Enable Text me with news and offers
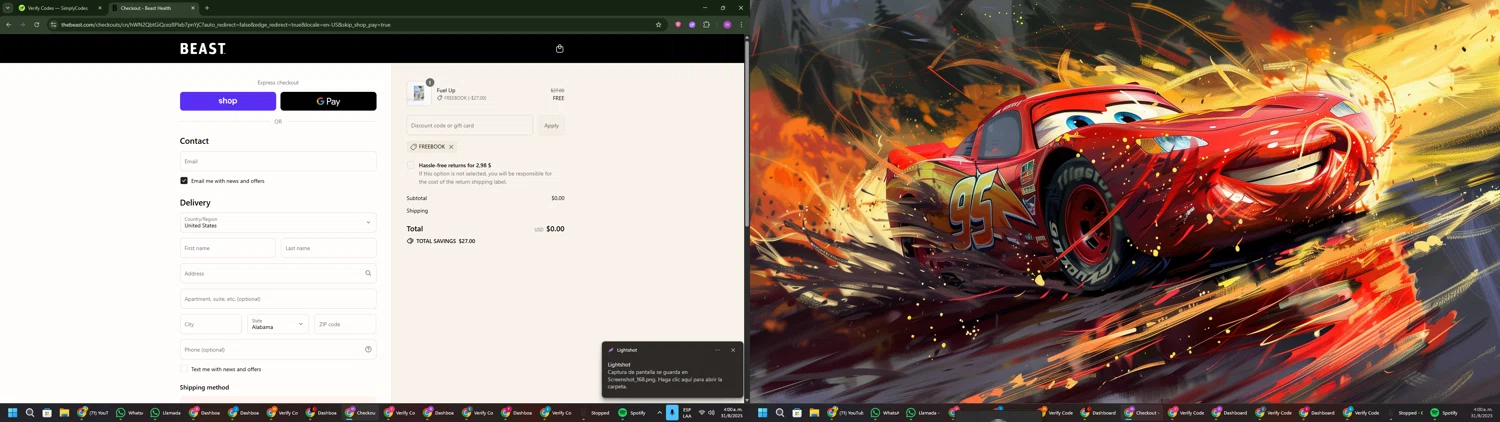This screenshot has width=1500, height=422. coord(184,369)
